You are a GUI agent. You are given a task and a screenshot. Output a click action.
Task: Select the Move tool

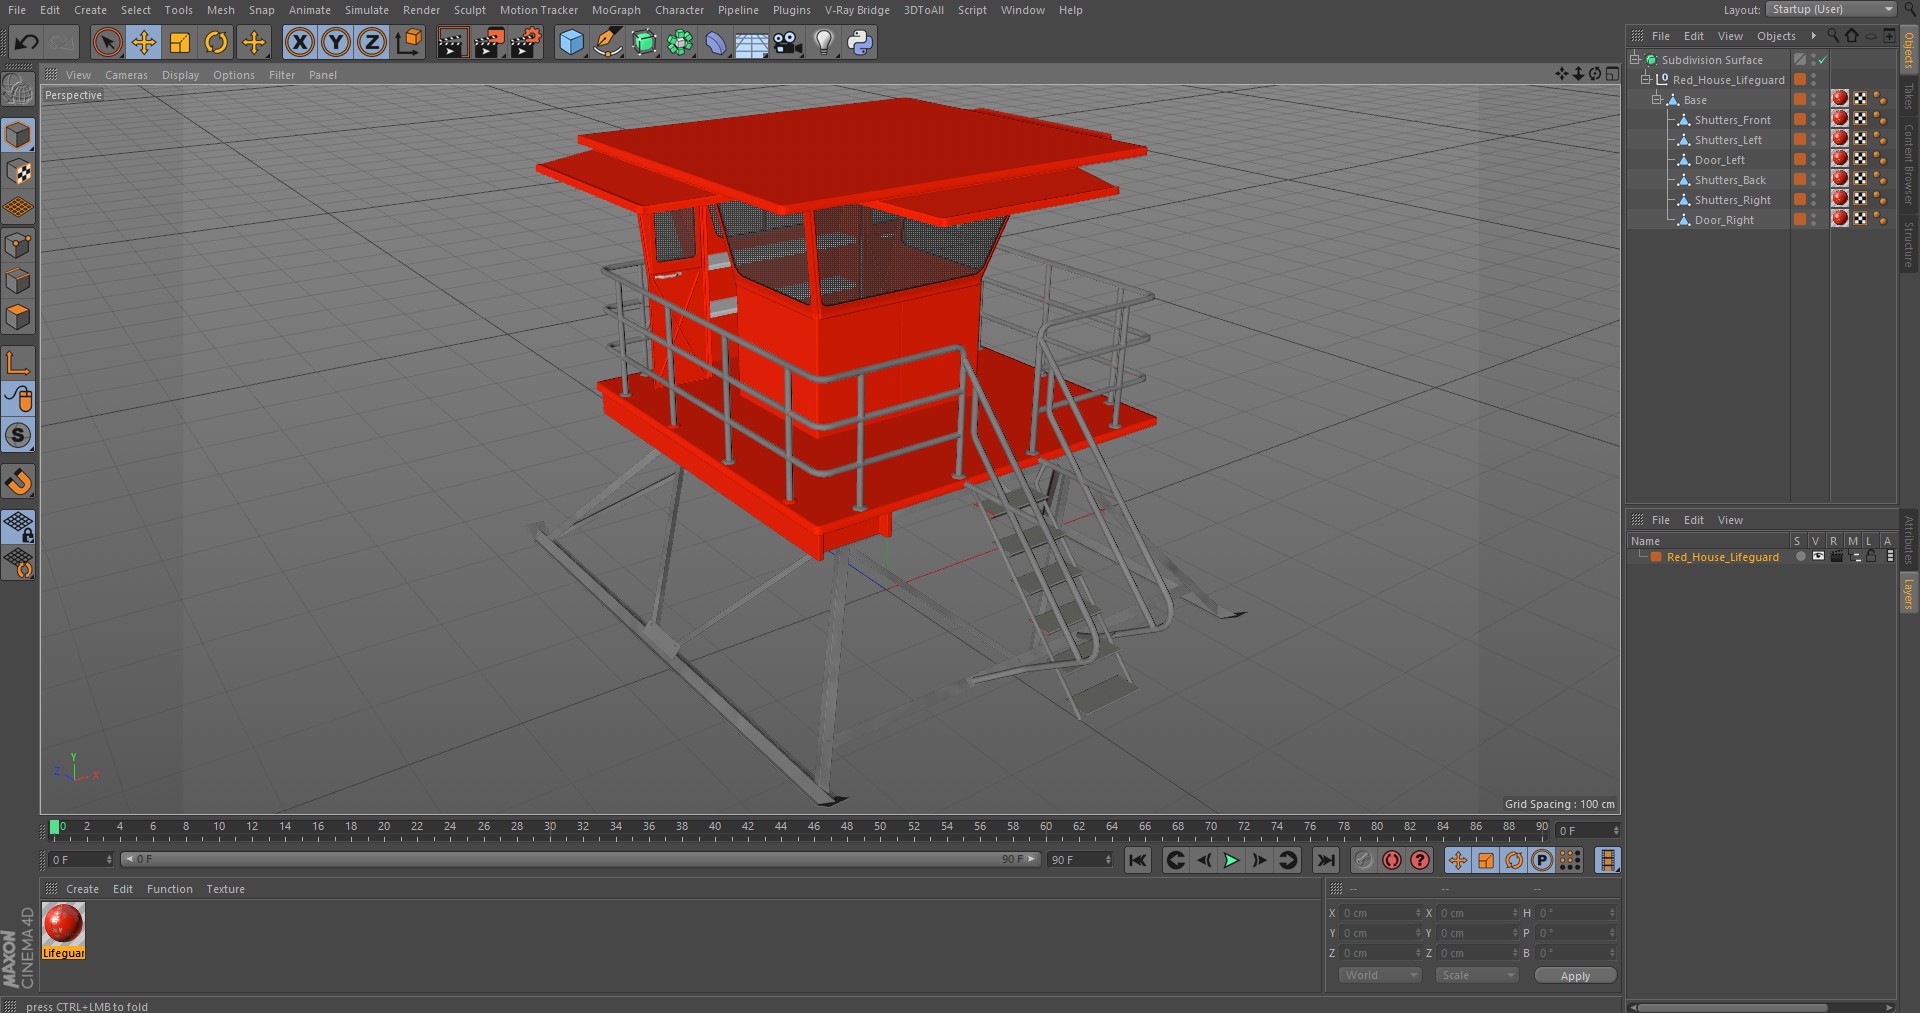pos(144,42)
